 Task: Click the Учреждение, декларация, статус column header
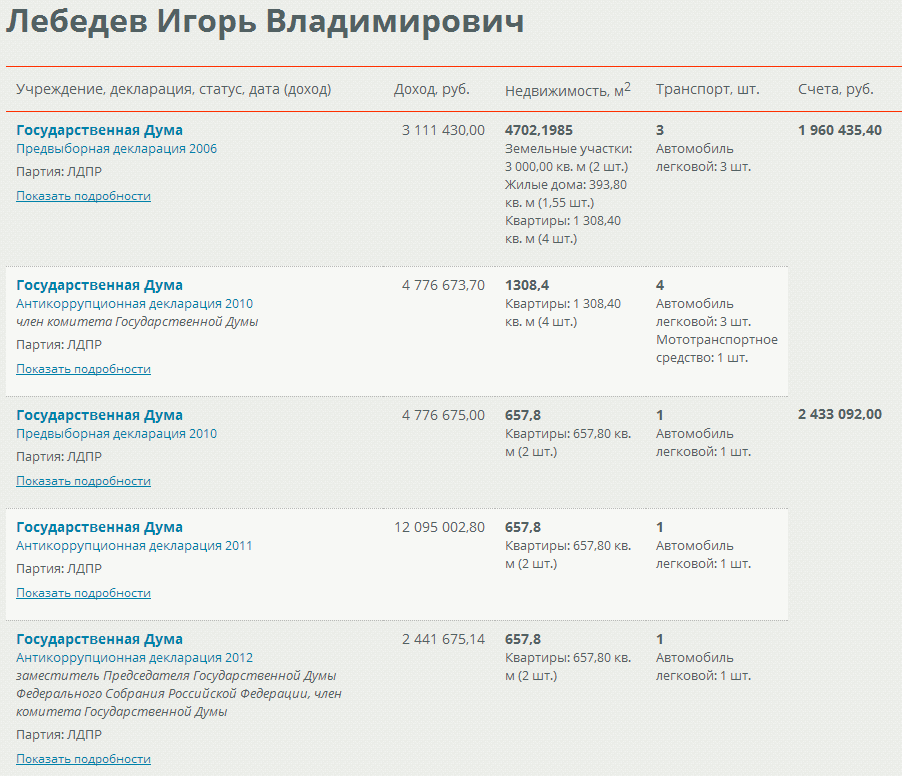pos(173,89)
